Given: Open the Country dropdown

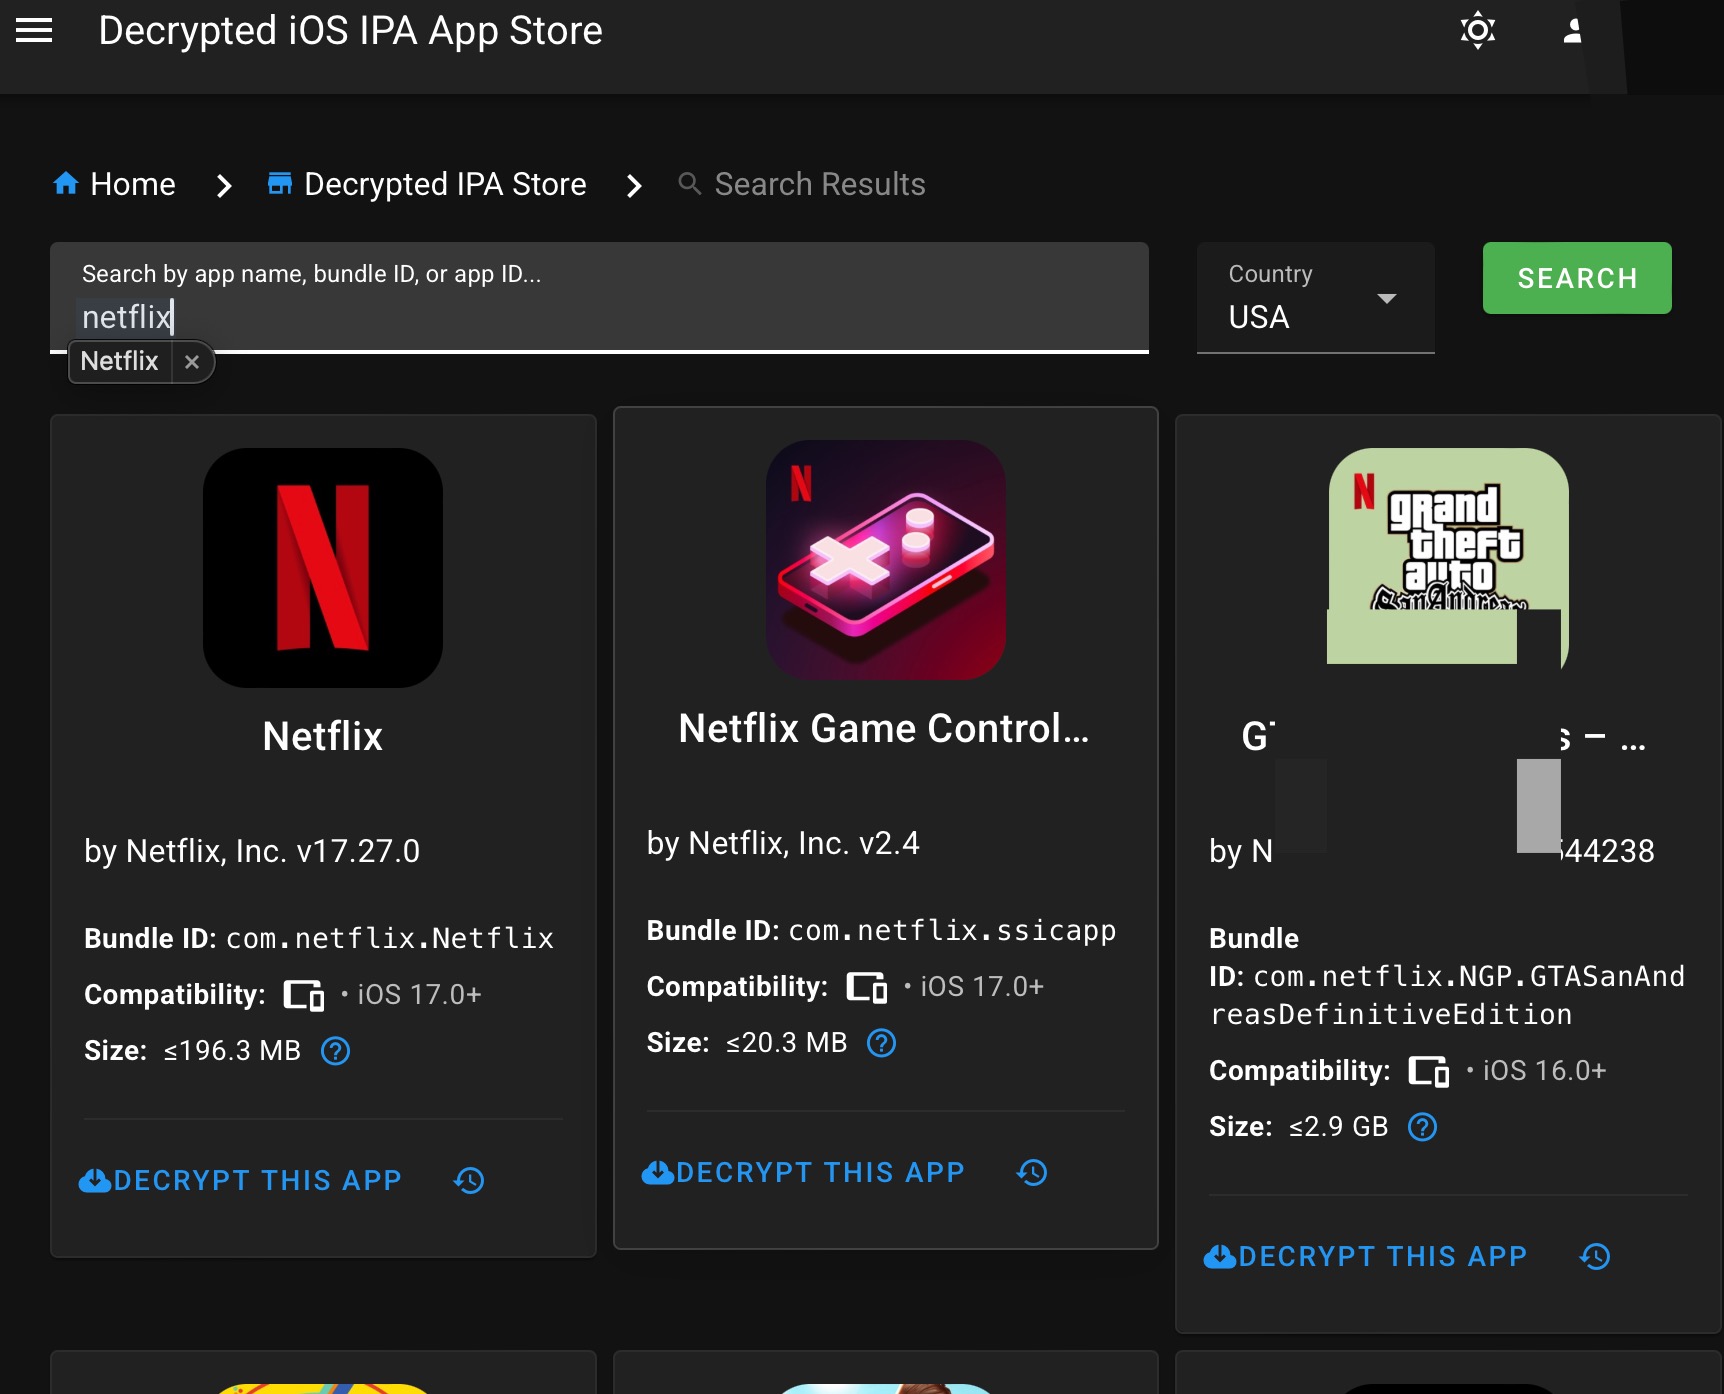Looking at the screenshot, I should click(x=1315, y=298).
